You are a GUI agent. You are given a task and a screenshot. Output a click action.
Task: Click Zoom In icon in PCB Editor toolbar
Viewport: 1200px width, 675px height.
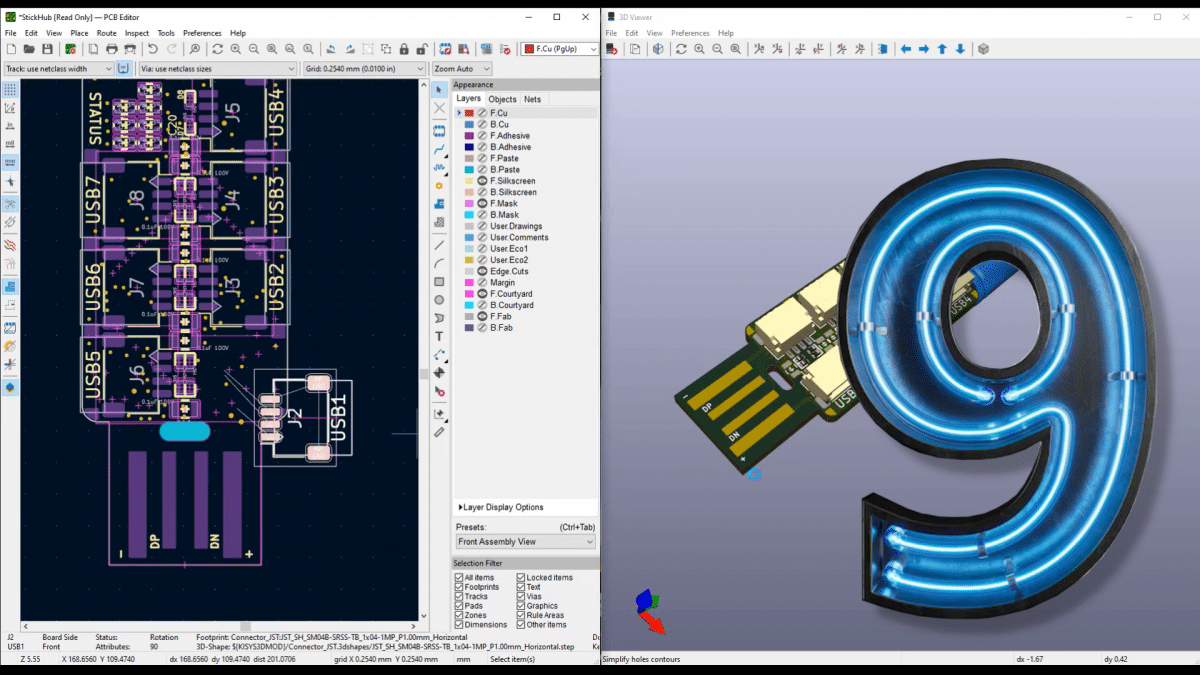[x=236, y=49]
